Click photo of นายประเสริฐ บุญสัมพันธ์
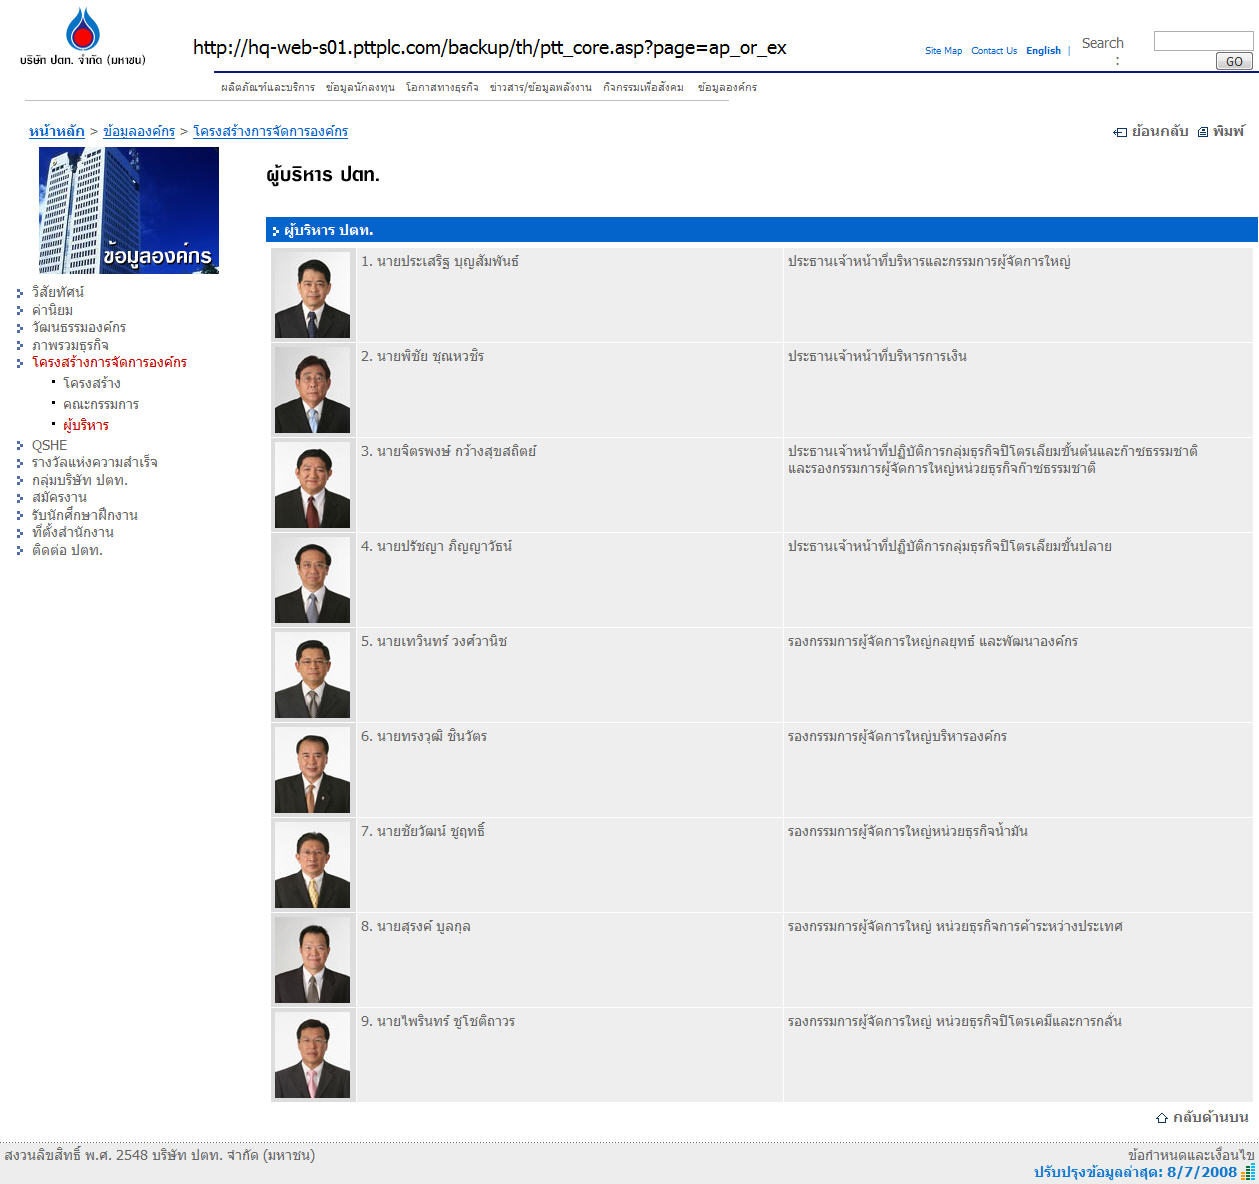1259x1184 pixels. tap(313, 295)
